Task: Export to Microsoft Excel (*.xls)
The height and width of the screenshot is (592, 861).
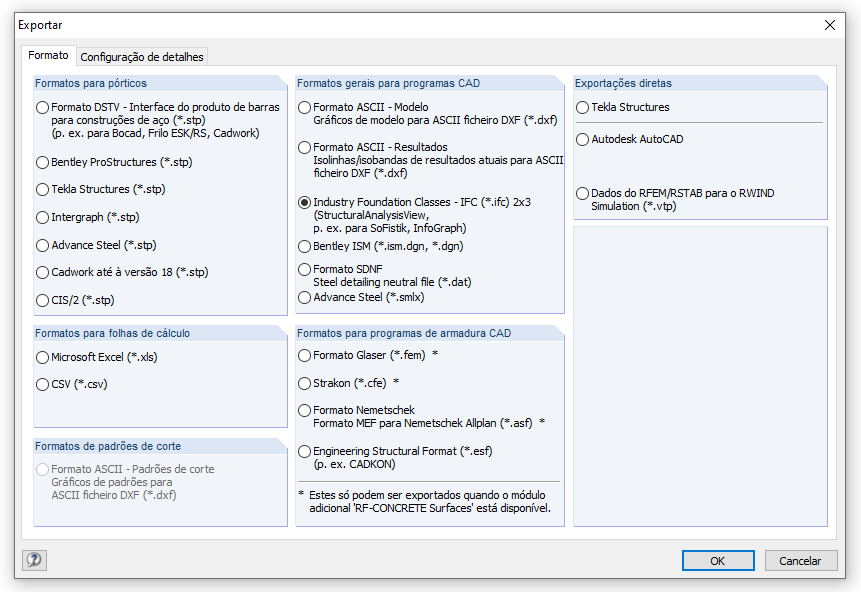Action: 43,356
